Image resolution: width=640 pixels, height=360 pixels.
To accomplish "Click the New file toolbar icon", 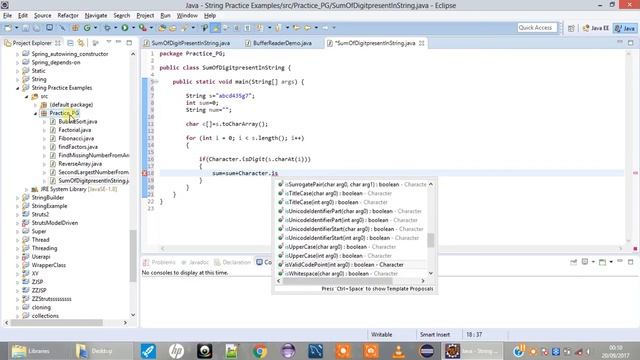I will click(x=8, y=28).
